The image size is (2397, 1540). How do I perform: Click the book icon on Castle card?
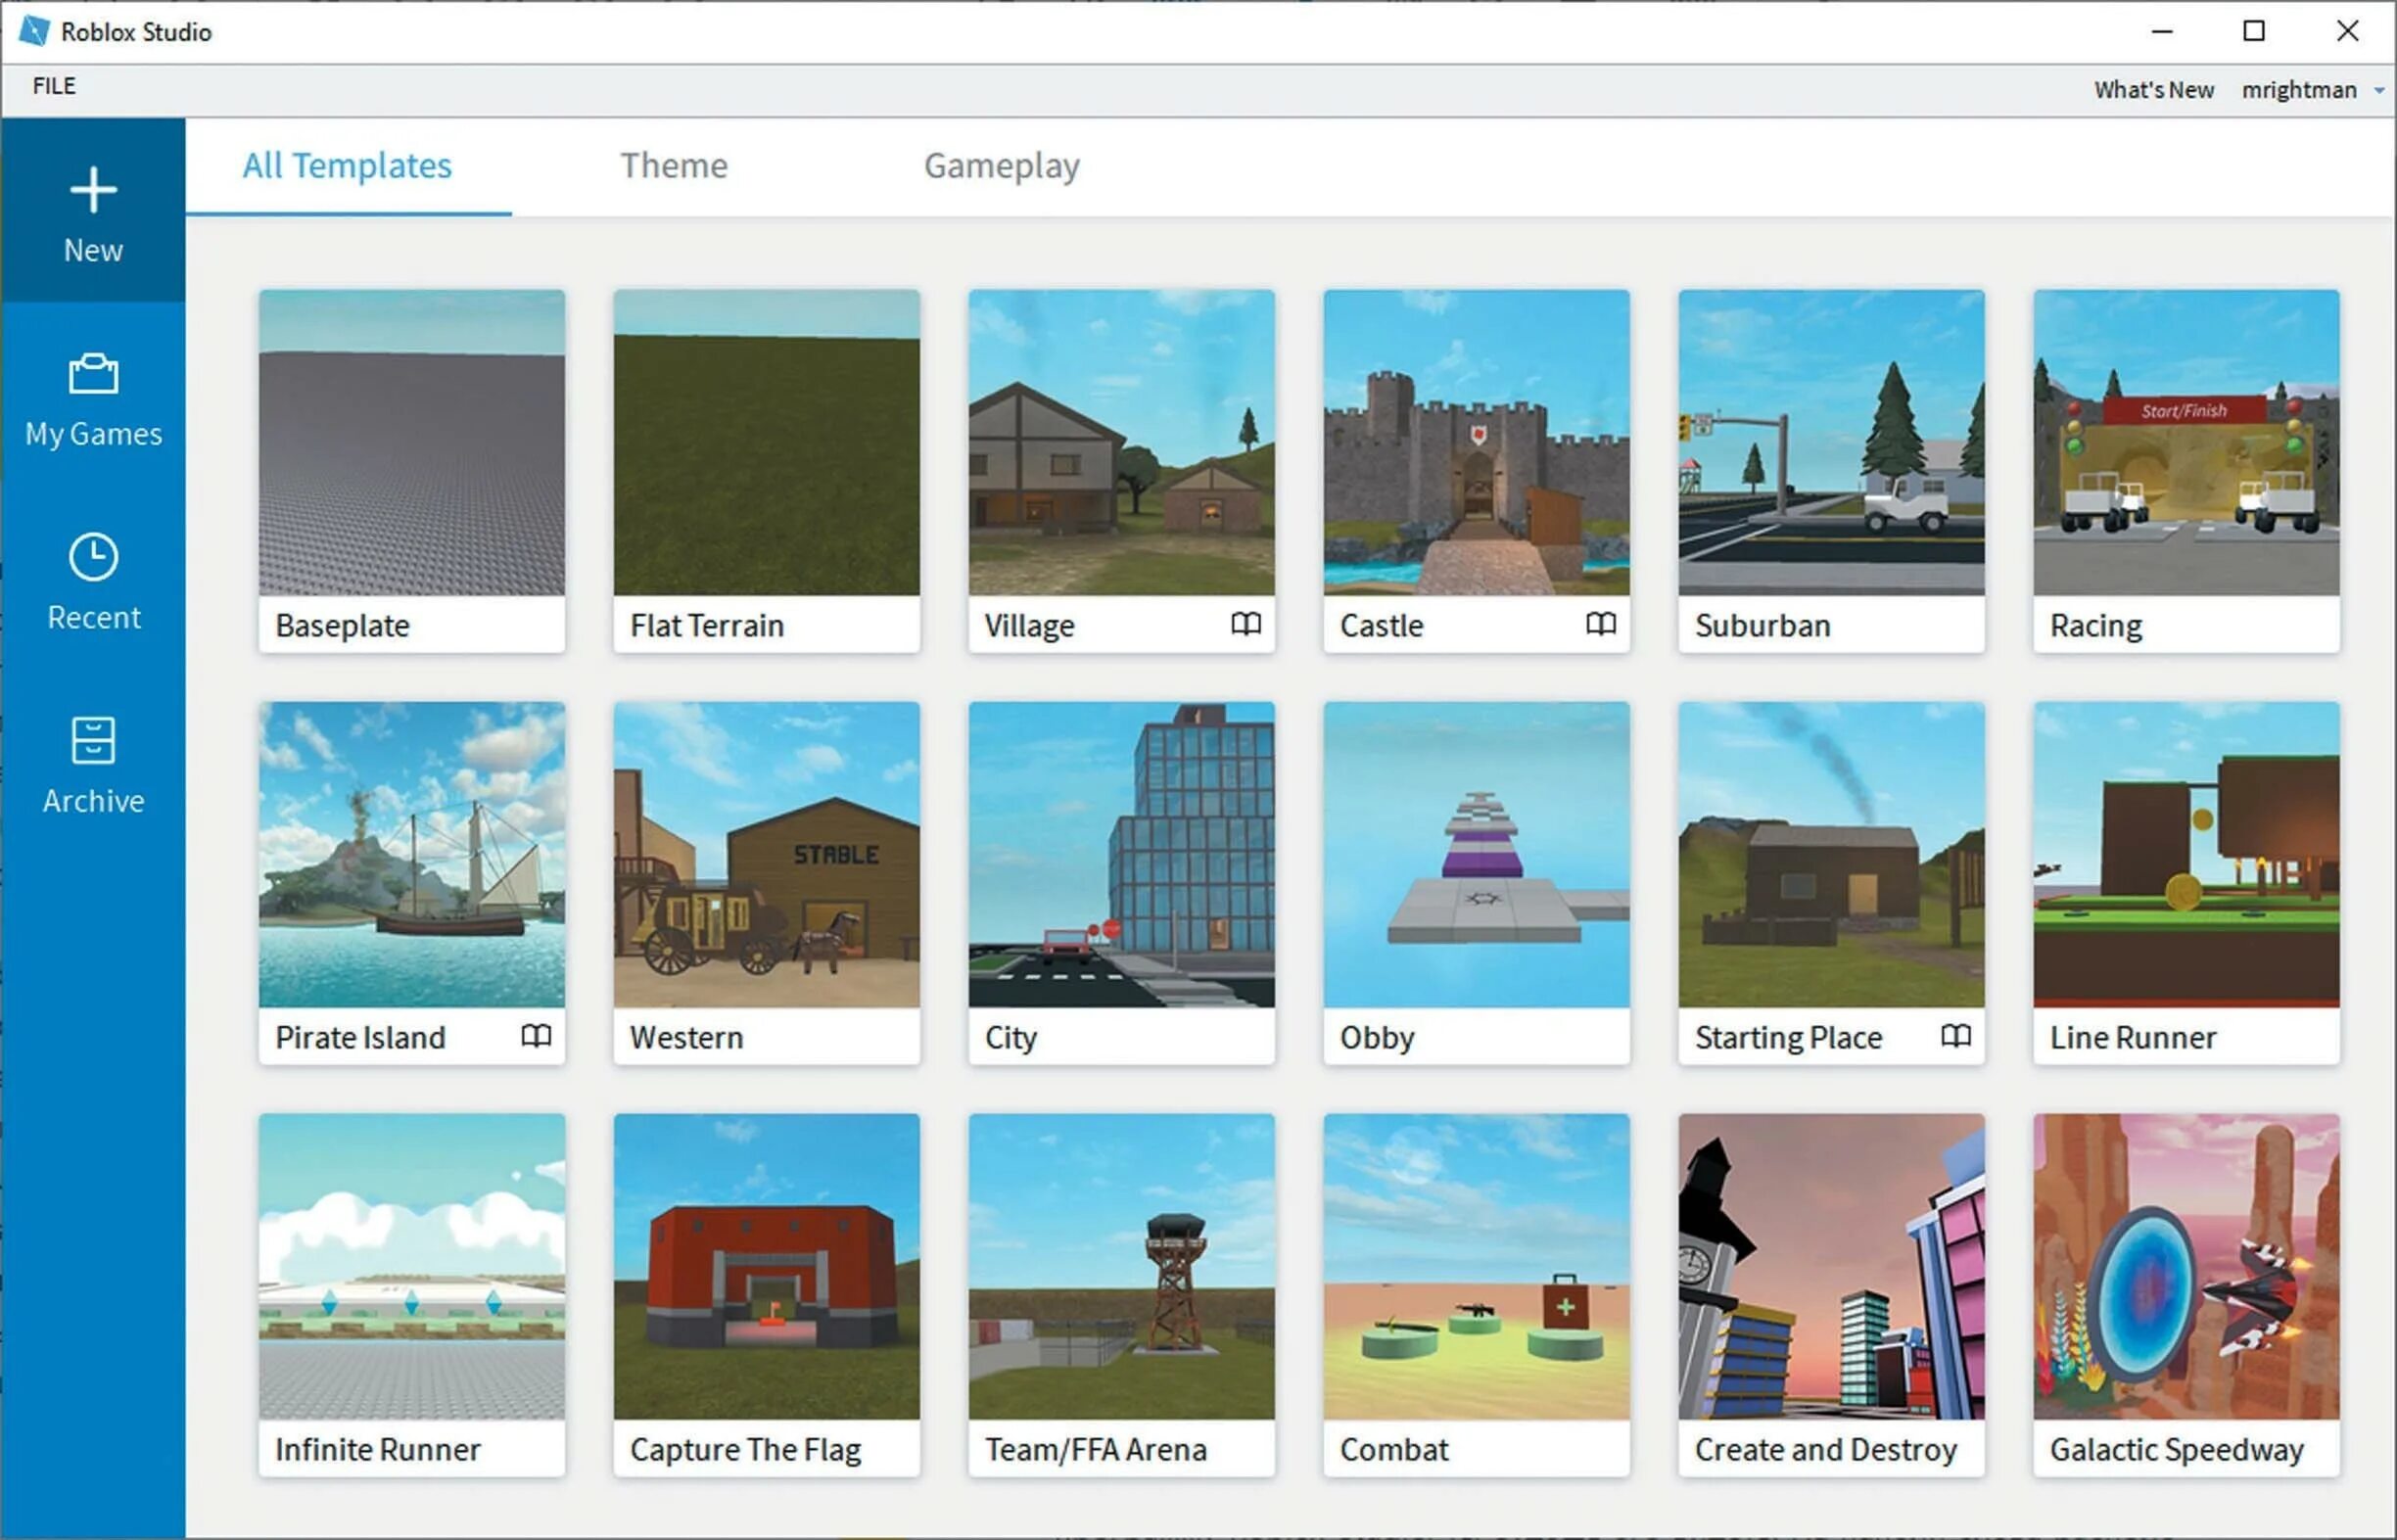click(1600, 624)
